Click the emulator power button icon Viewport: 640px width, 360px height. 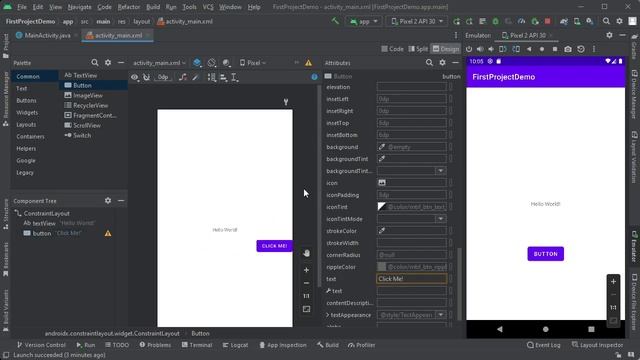[469, 49]
